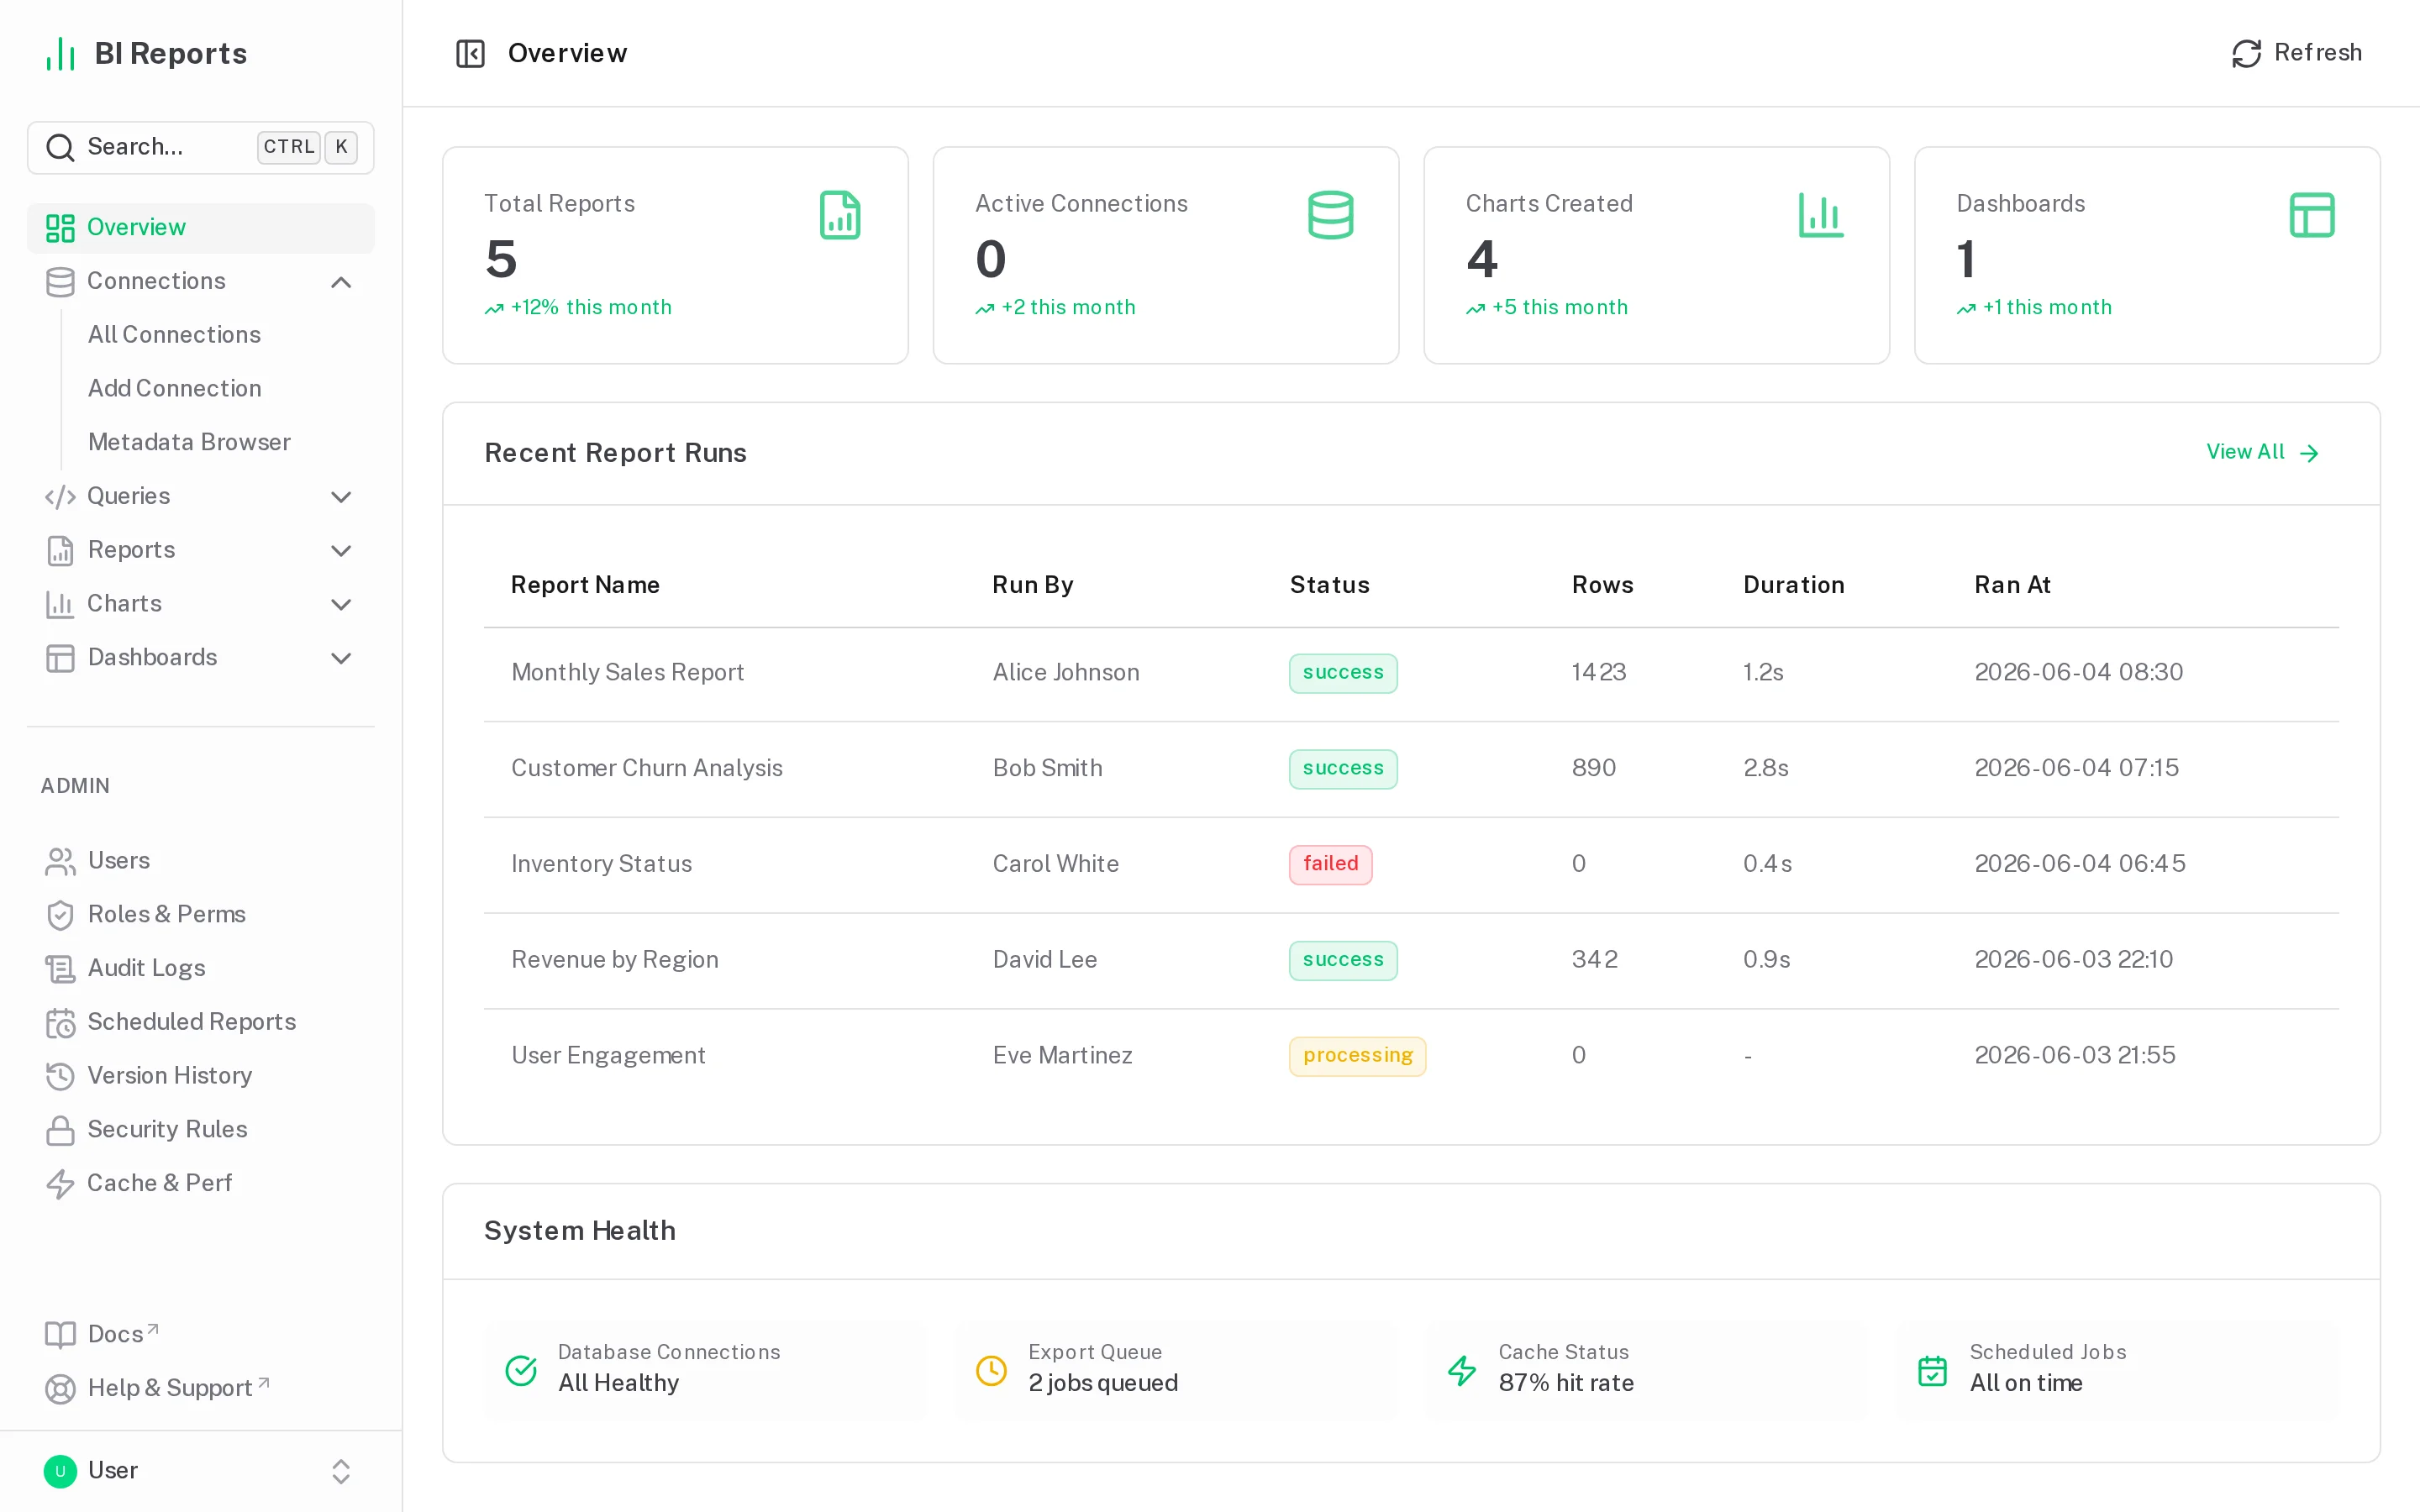Click the Users people icon
The width and height of the screenshot is (2420, 1512).
60,862
